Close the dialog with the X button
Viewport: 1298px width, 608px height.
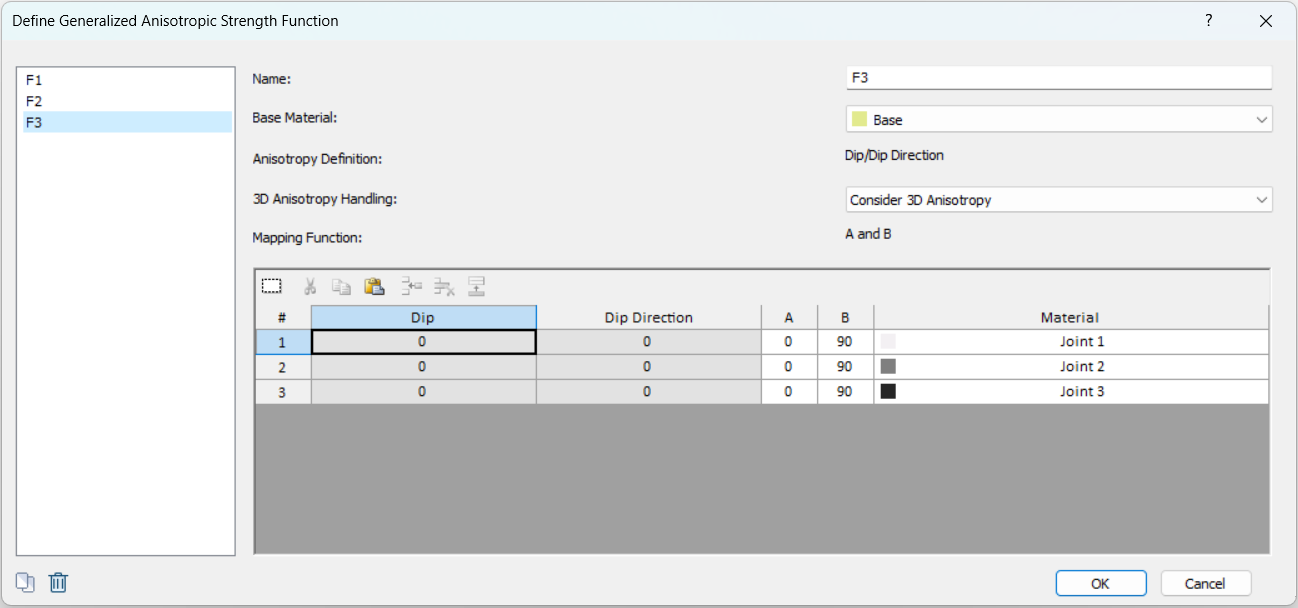(1266, 20)
